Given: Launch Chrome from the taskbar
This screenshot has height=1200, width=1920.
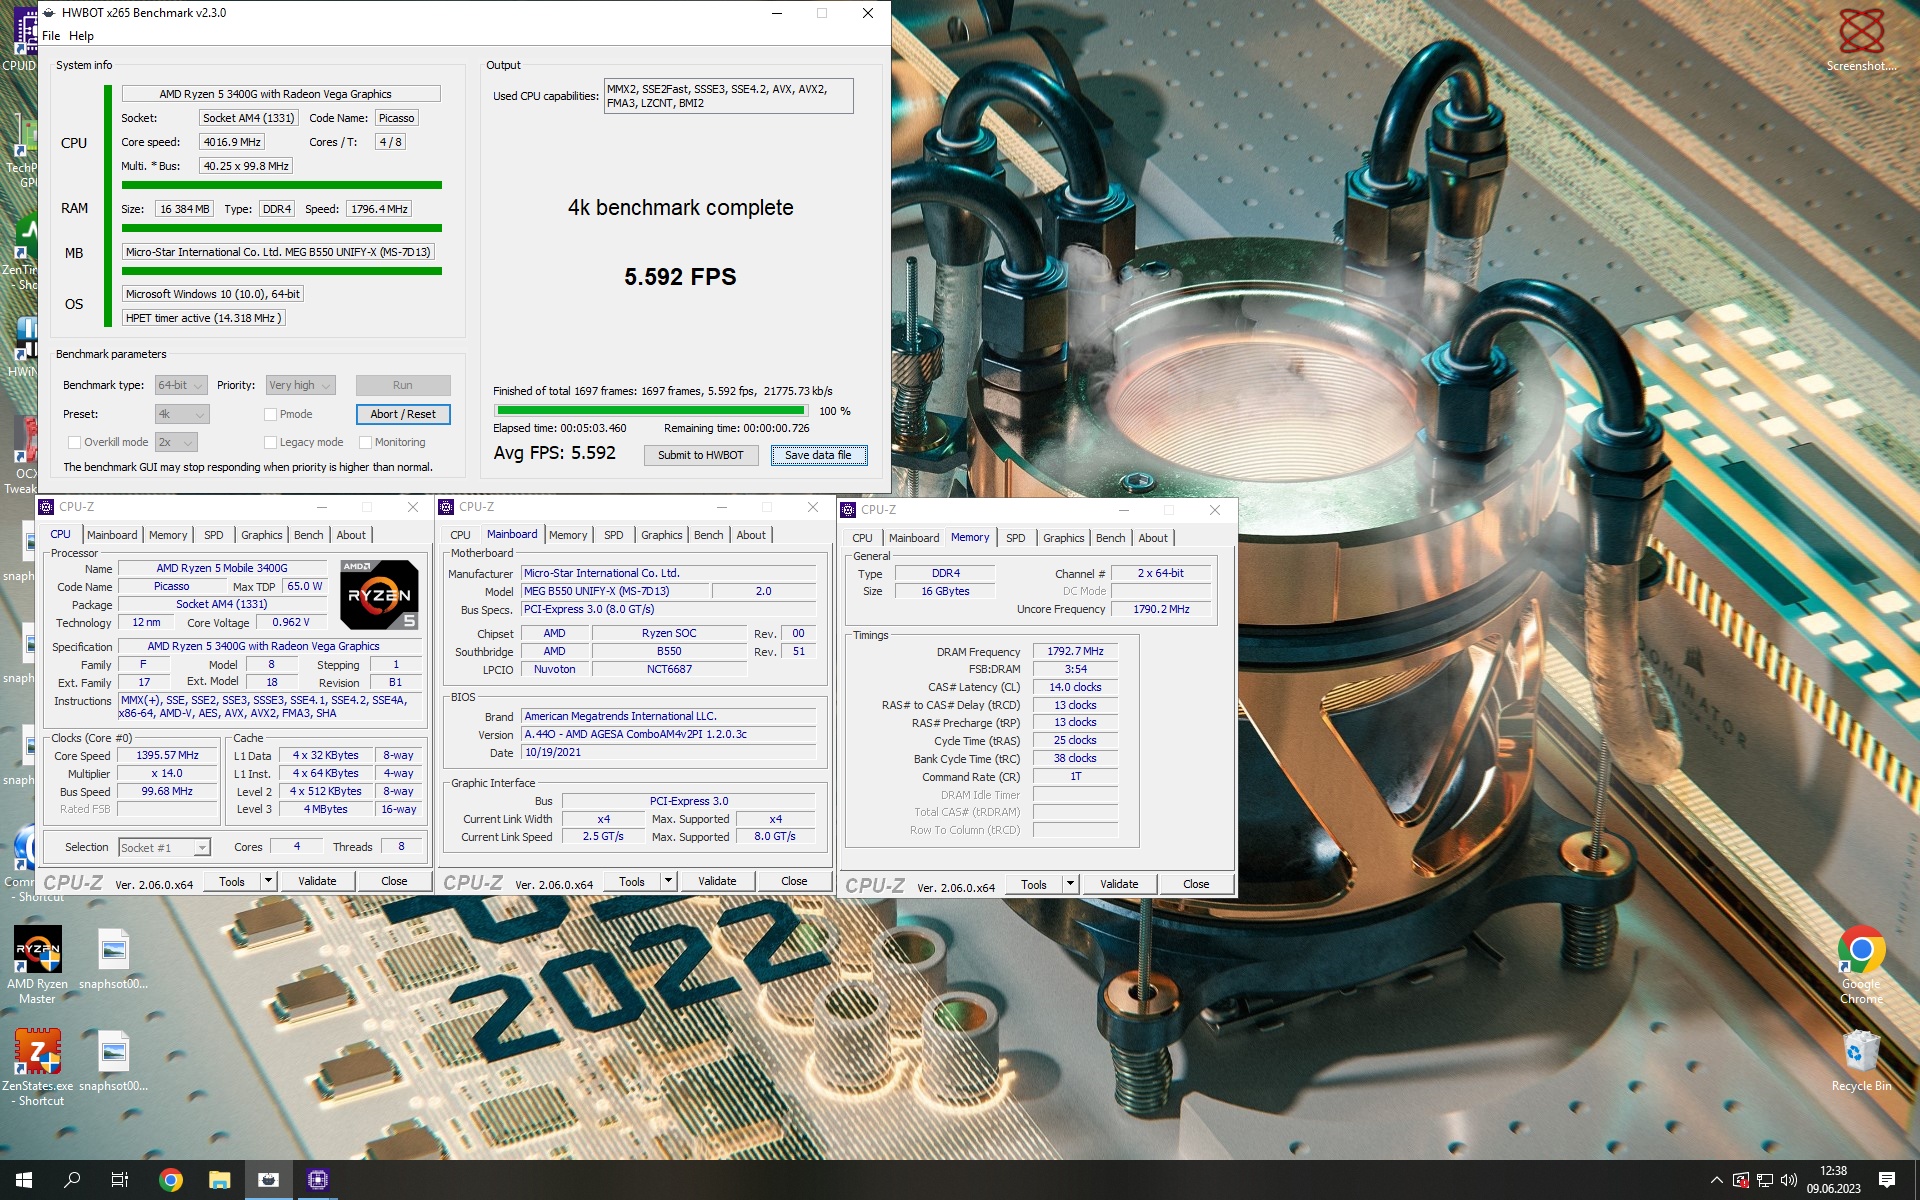Looking at the screenshot, I should [170, 1180].
